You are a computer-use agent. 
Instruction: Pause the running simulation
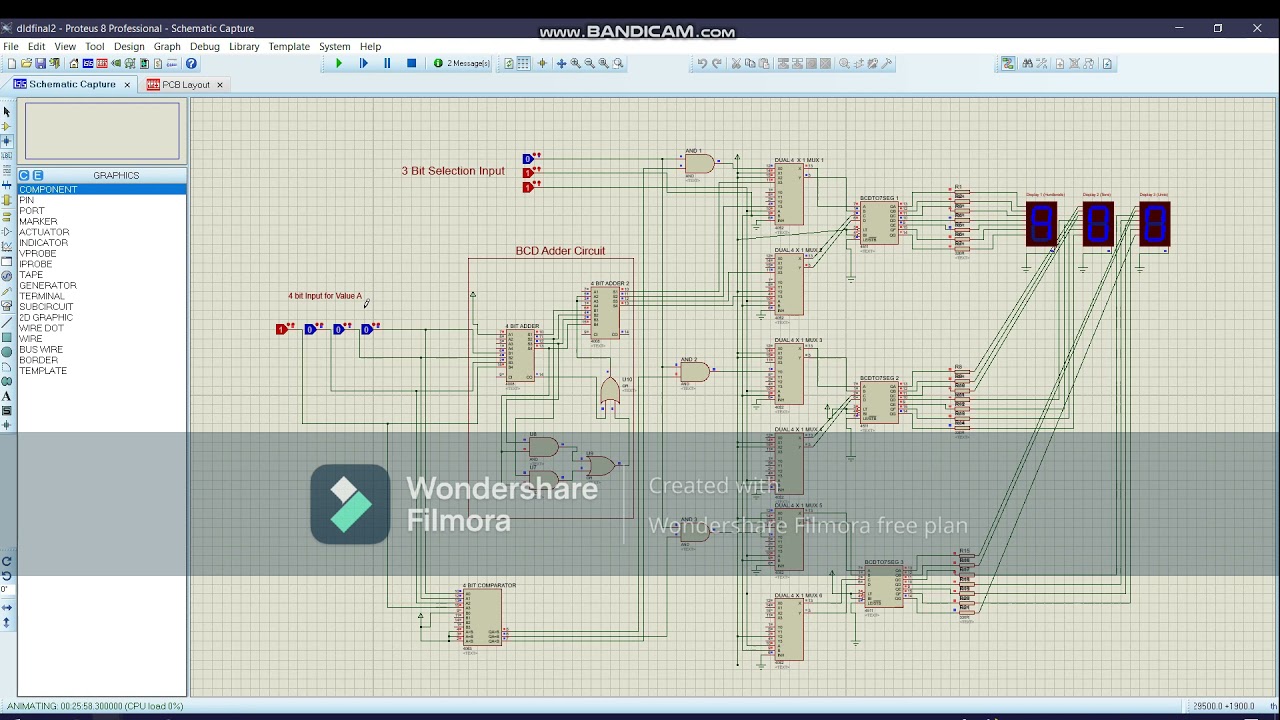coord(387,63)
